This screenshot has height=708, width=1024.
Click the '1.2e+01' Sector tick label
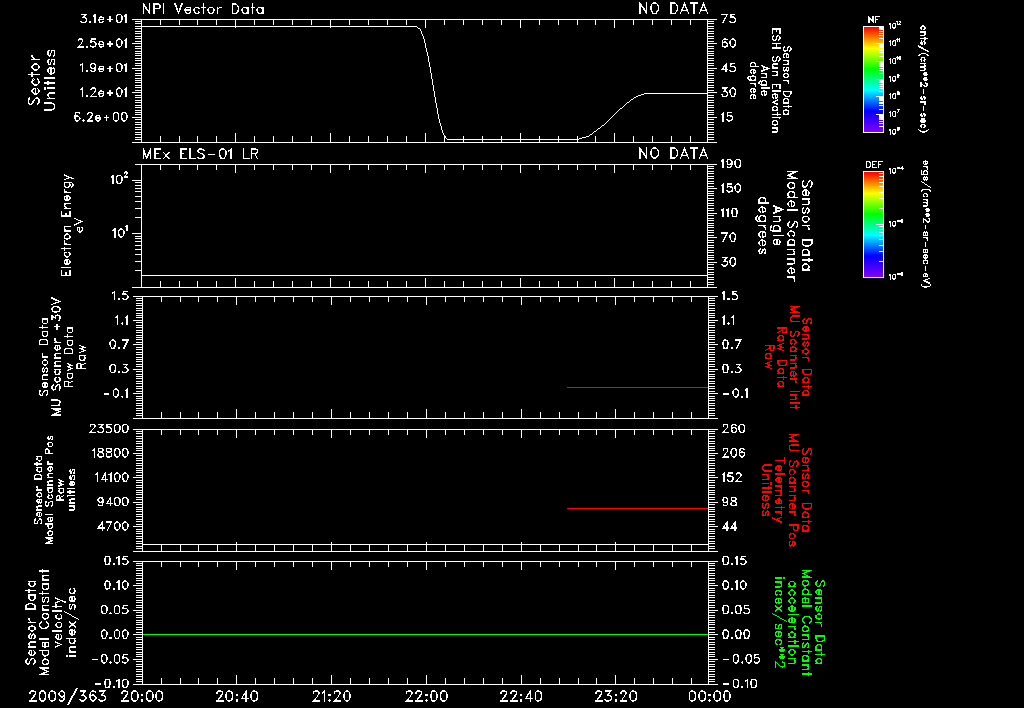104,93
